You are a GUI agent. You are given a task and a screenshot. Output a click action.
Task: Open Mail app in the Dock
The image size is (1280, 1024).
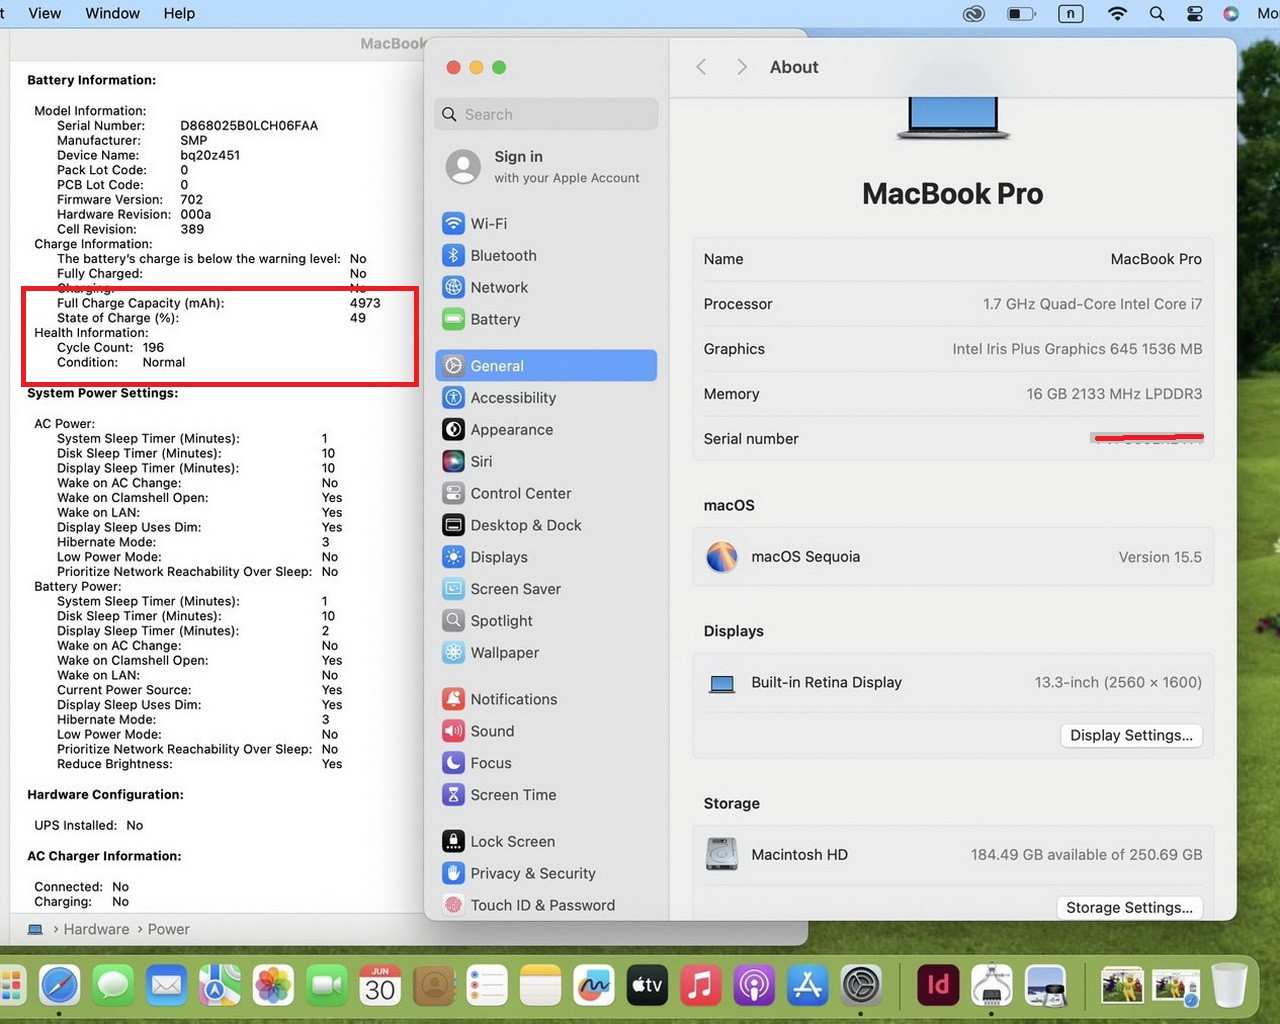tap(166, 986)
